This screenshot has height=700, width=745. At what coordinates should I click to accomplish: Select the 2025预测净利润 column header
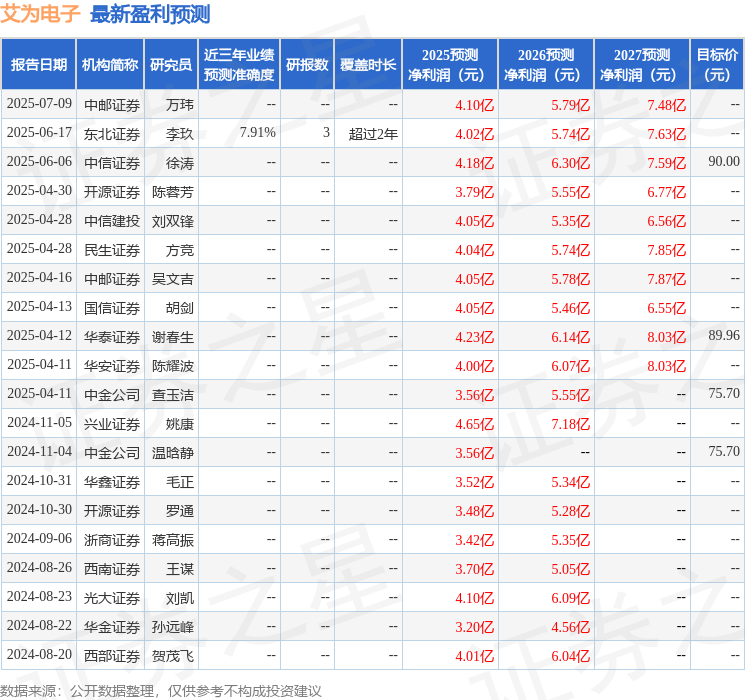[450, 65]
